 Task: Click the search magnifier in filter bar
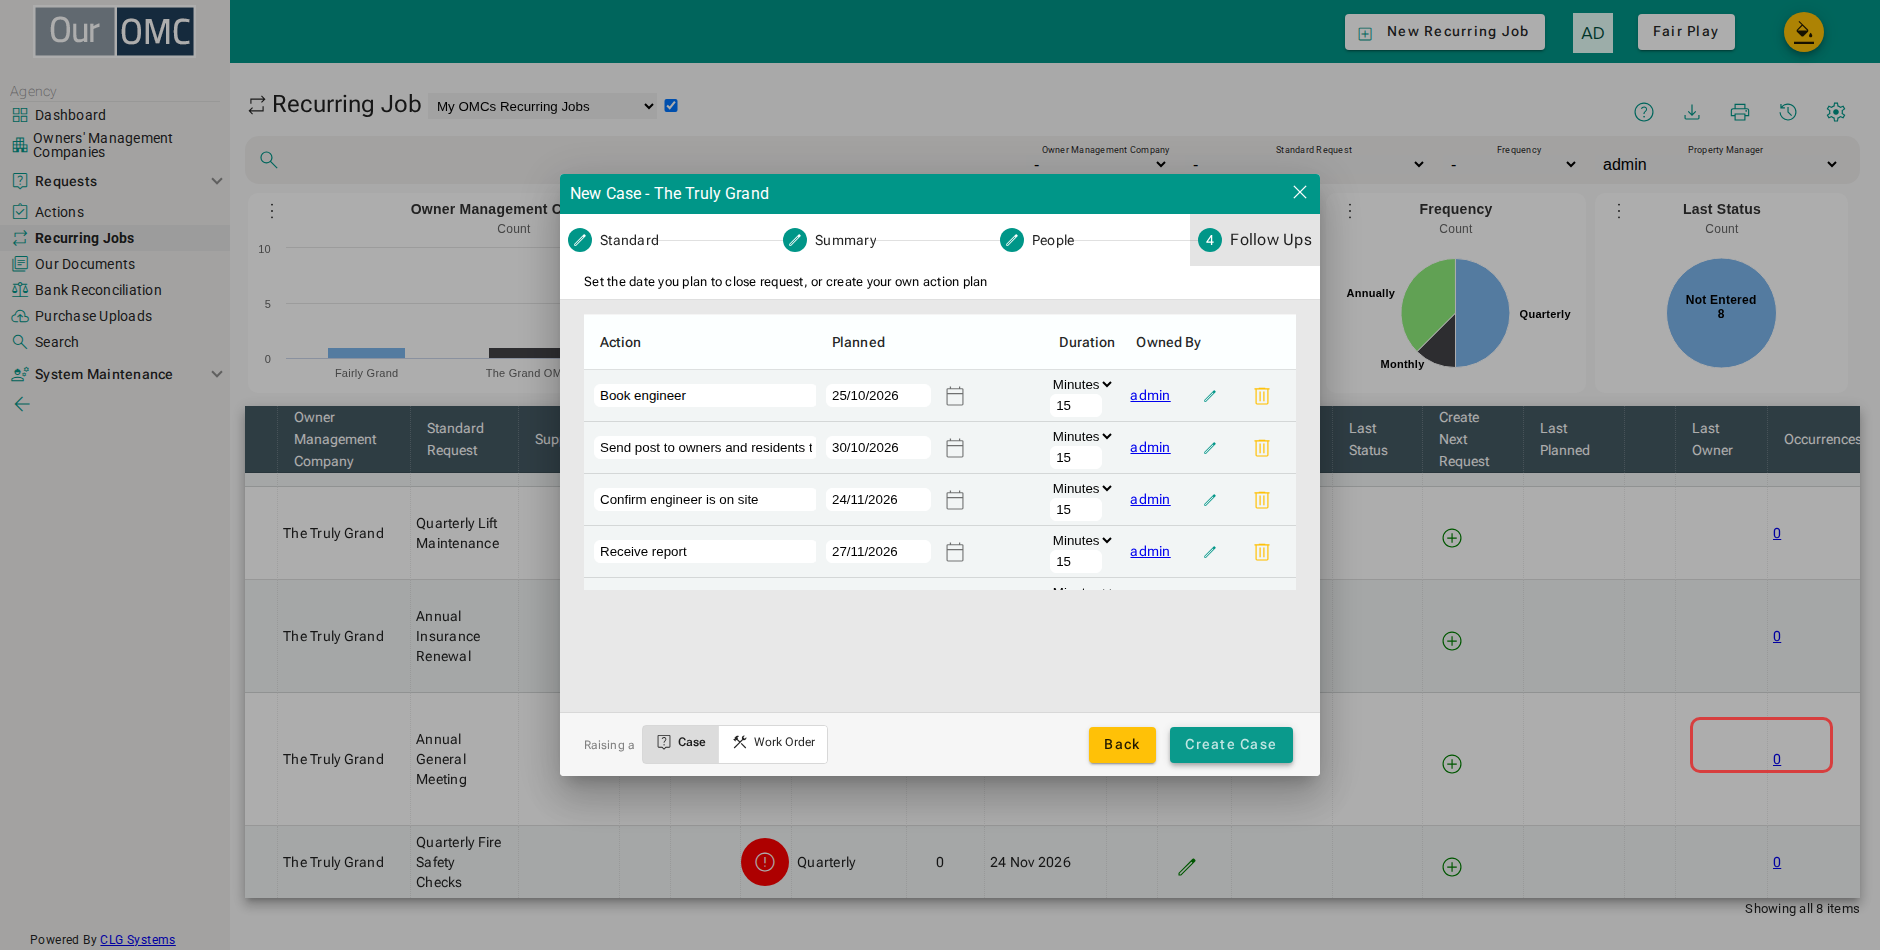pos(269,160)
